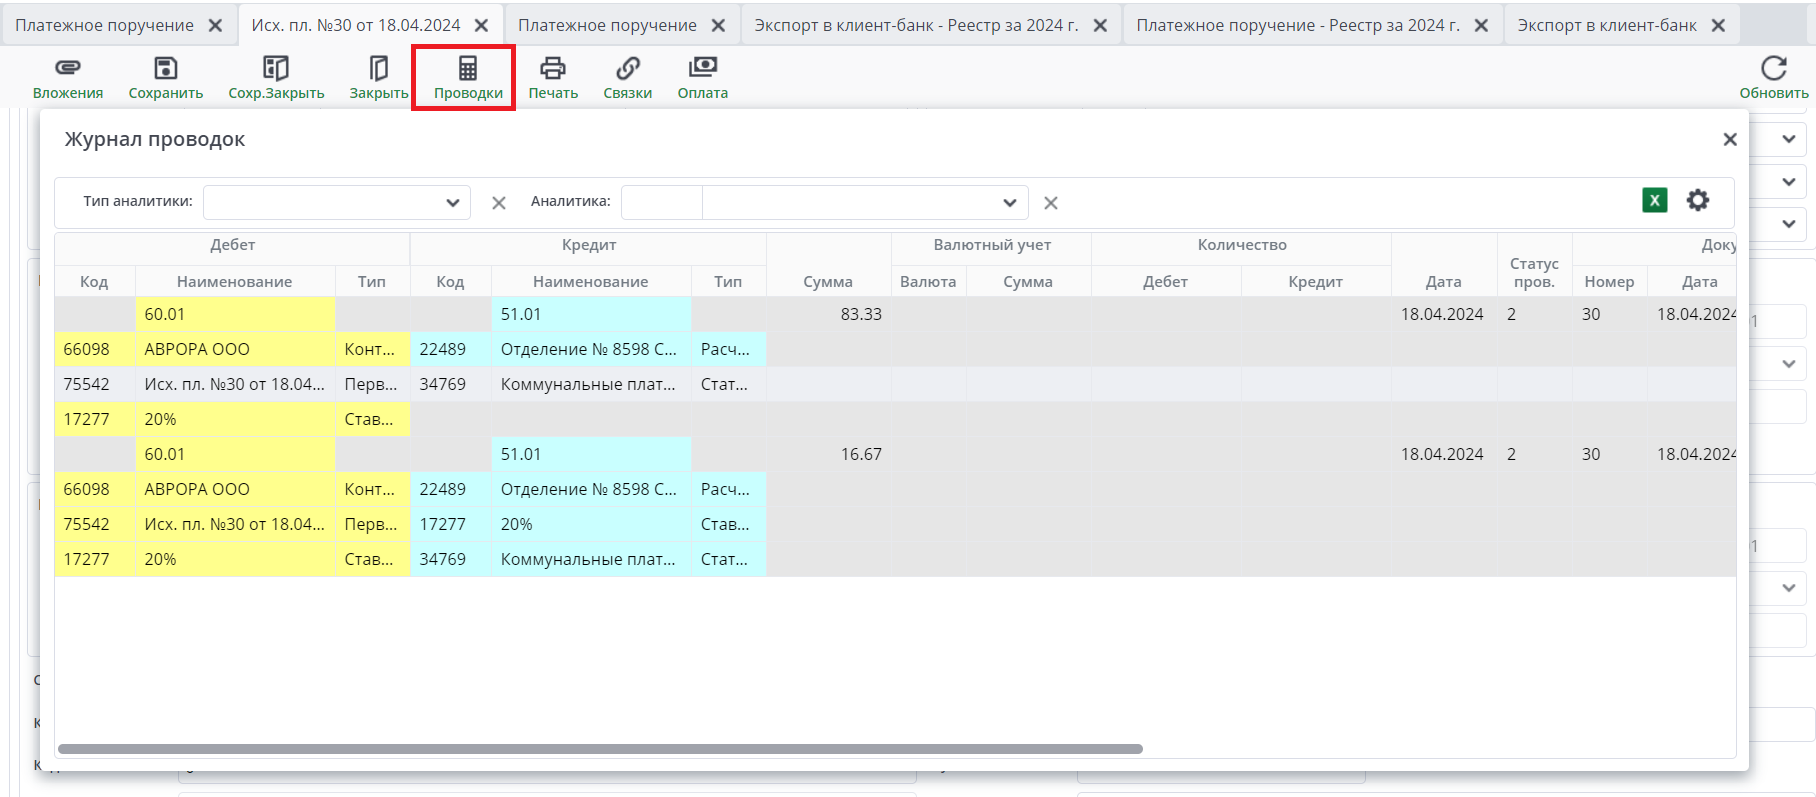Open journal settings gear
The width and height of the screenshot is (1816, 797).
point(1698,200)
